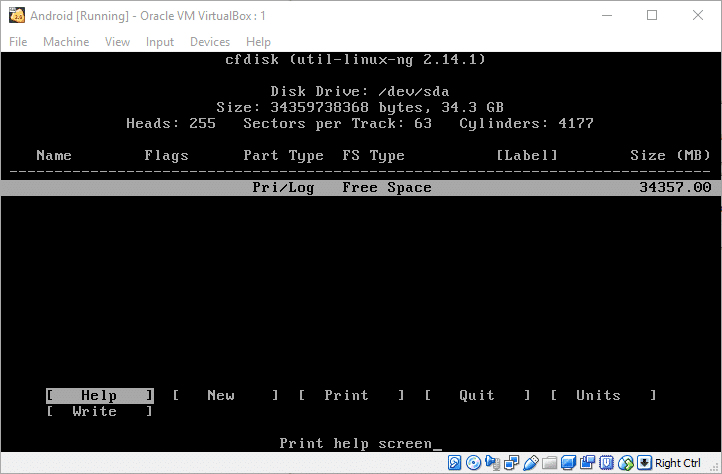Click the audio status icon

493,463
